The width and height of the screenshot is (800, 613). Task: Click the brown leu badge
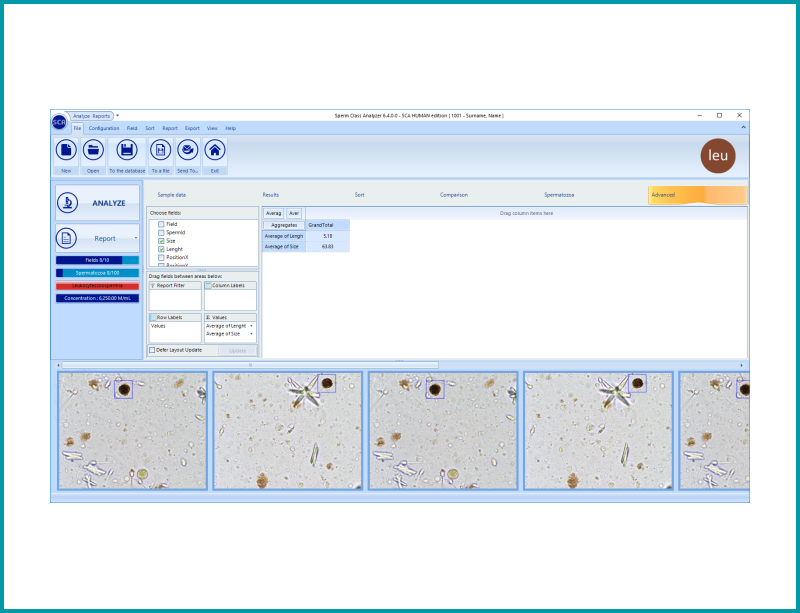718,156
